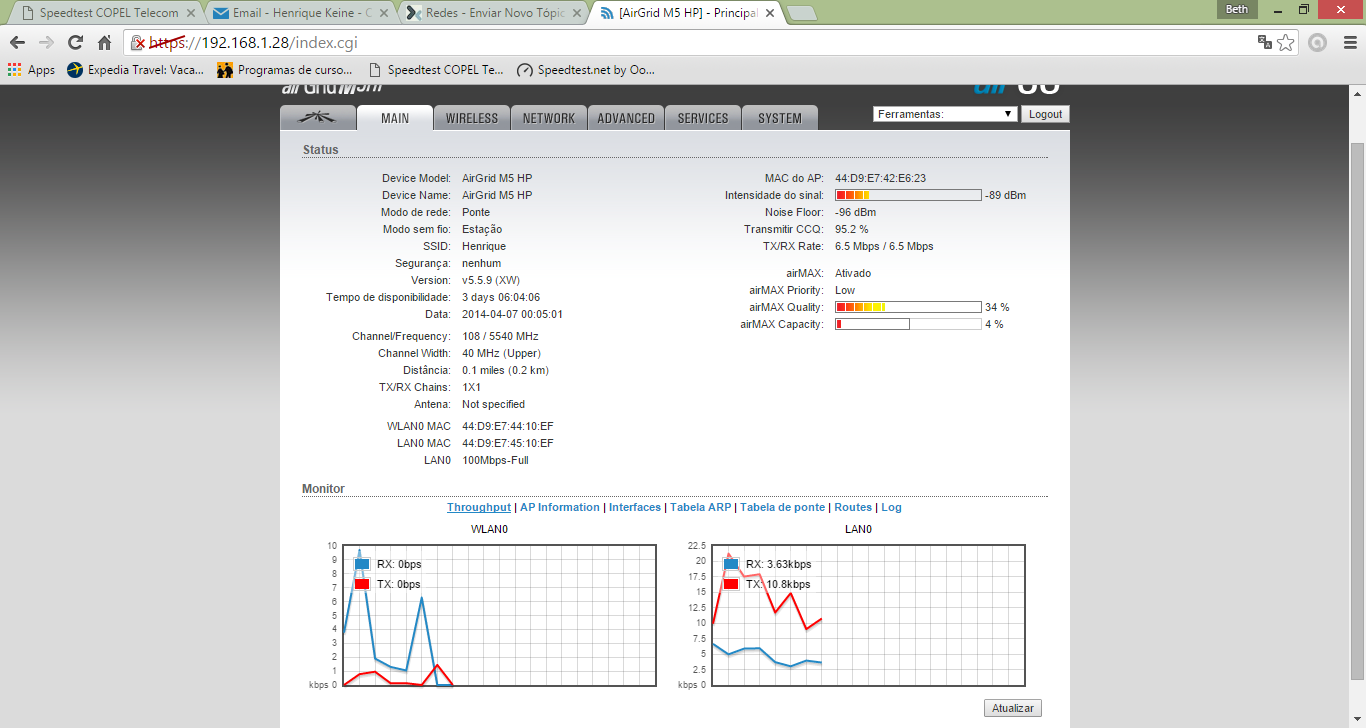Go to the browser home icon

[x=104, y=43]
